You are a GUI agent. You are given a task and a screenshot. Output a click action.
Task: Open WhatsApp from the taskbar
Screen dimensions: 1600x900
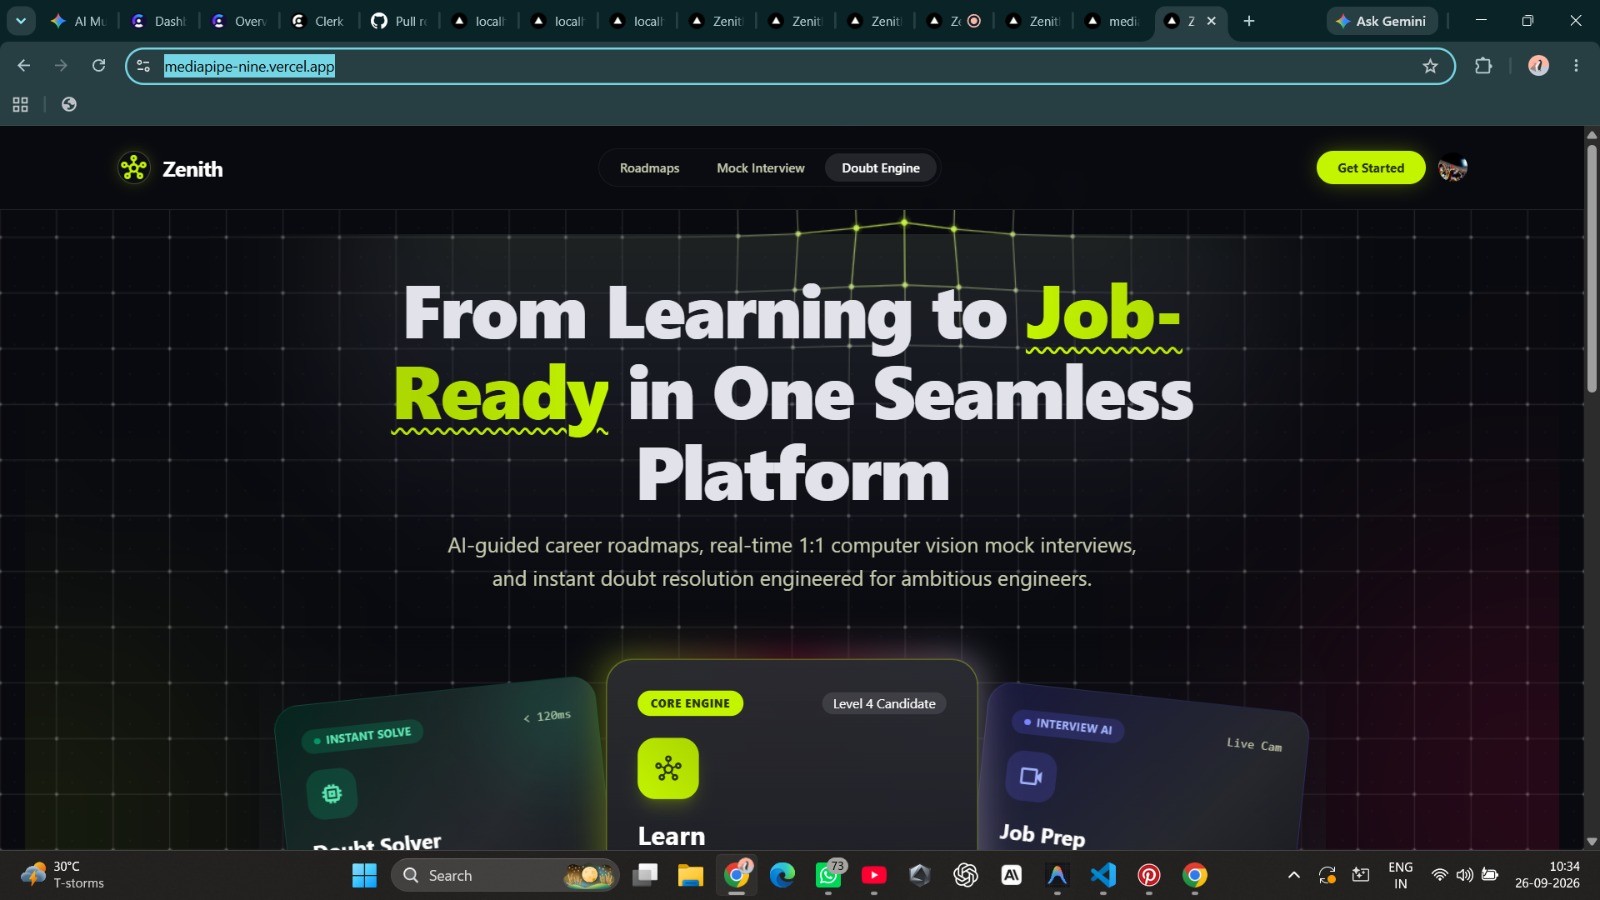pos(828,875)
